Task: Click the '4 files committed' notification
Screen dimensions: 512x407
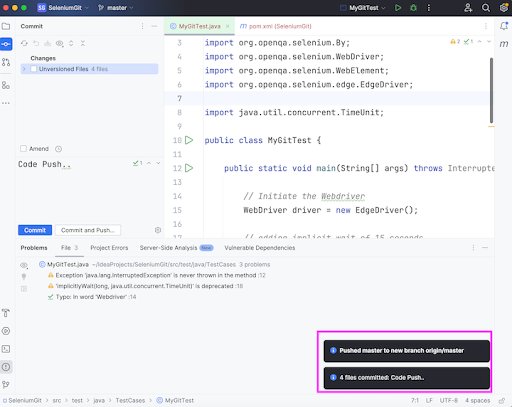Action: pyautogui.click(x=407, y=378)
